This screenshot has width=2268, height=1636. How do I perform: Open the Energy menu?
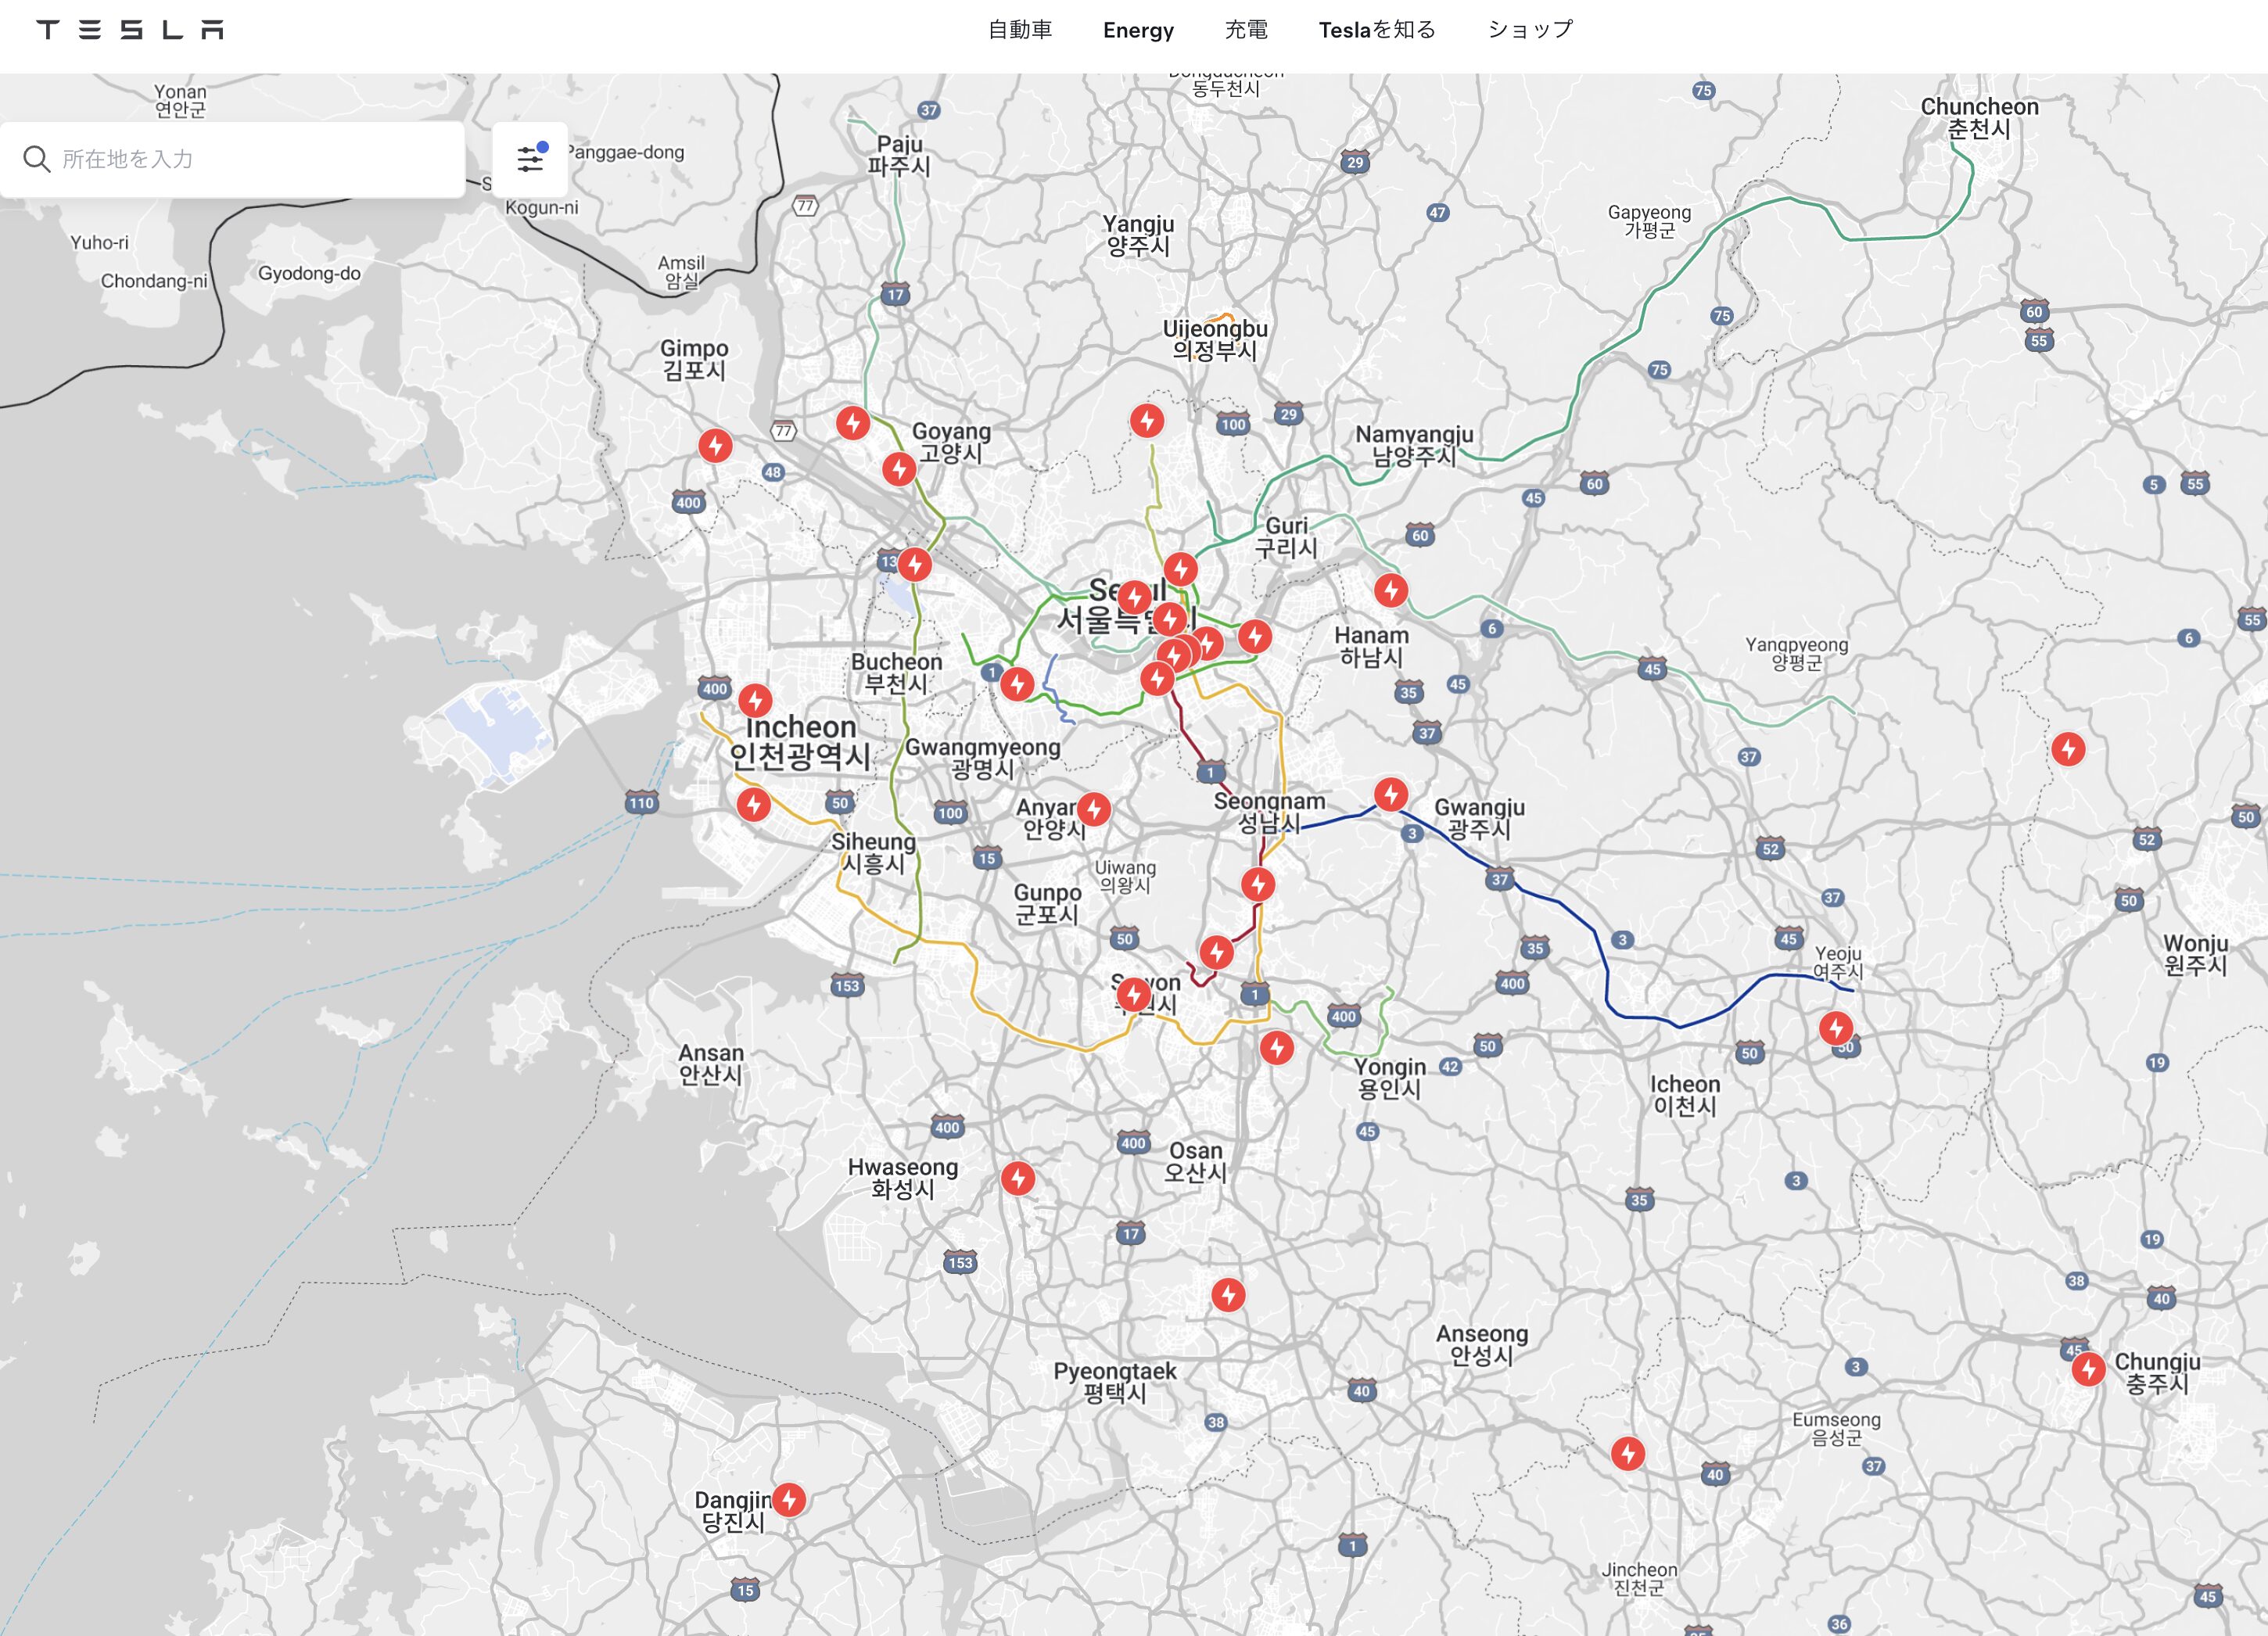tap(1138, 30)
